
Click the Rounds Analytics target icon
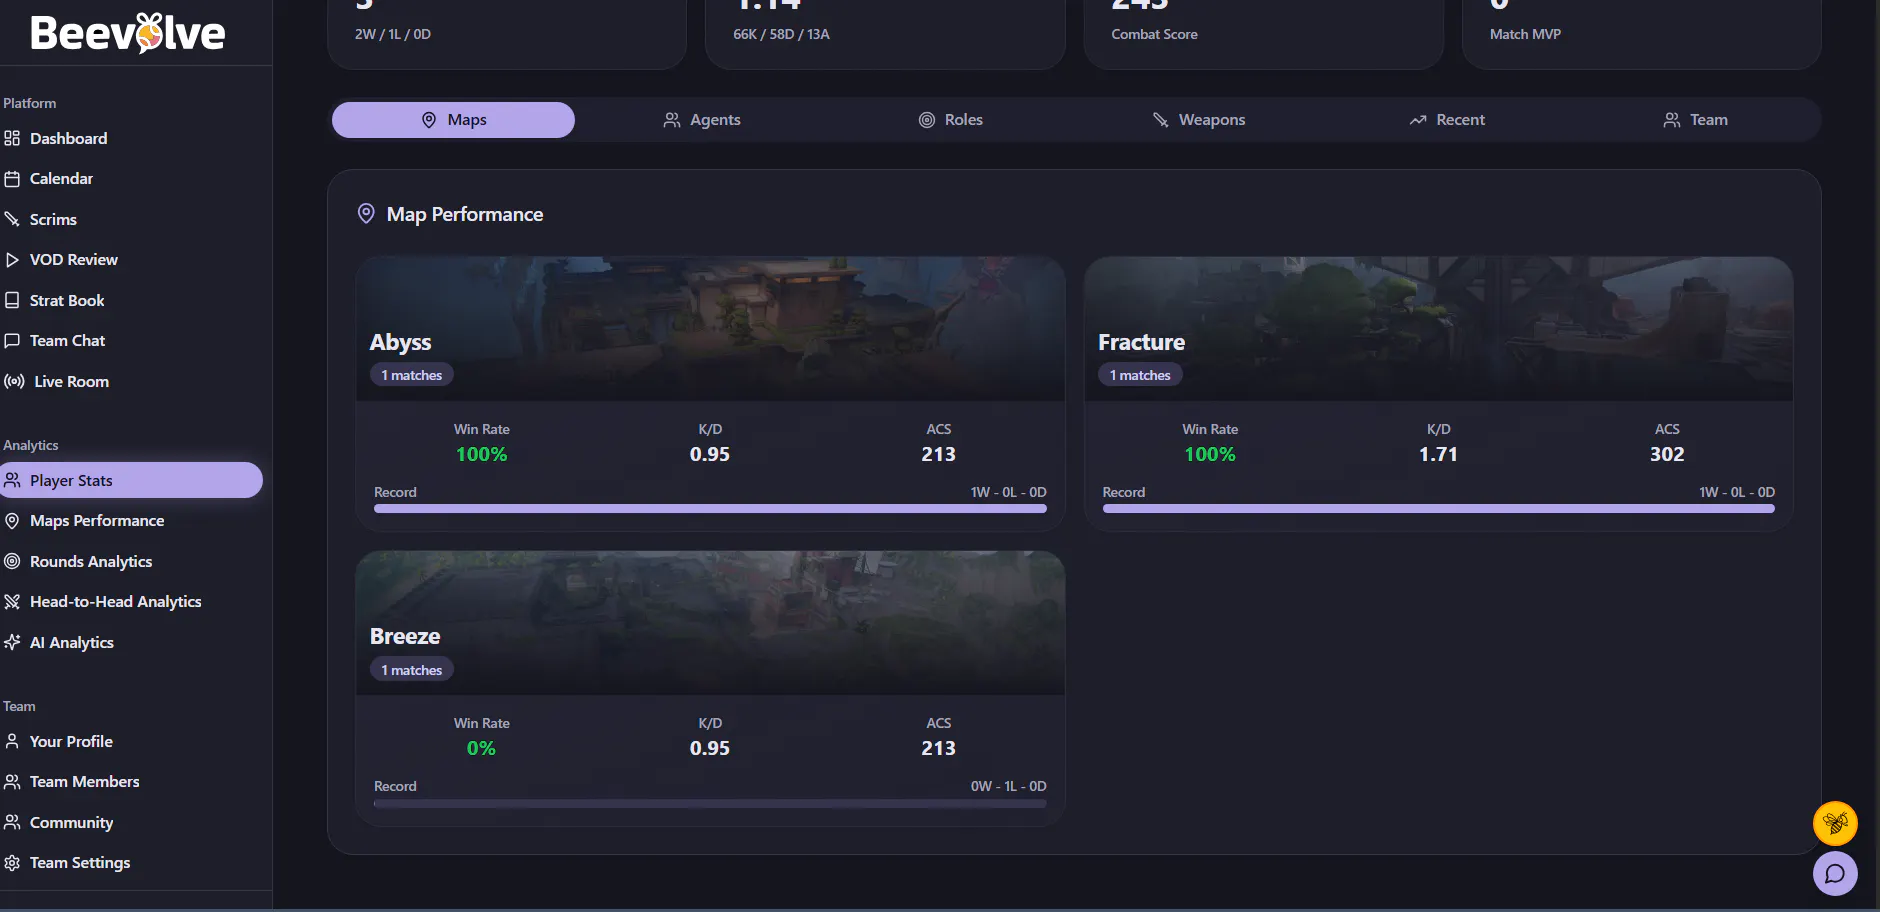(x=12, y=562)
